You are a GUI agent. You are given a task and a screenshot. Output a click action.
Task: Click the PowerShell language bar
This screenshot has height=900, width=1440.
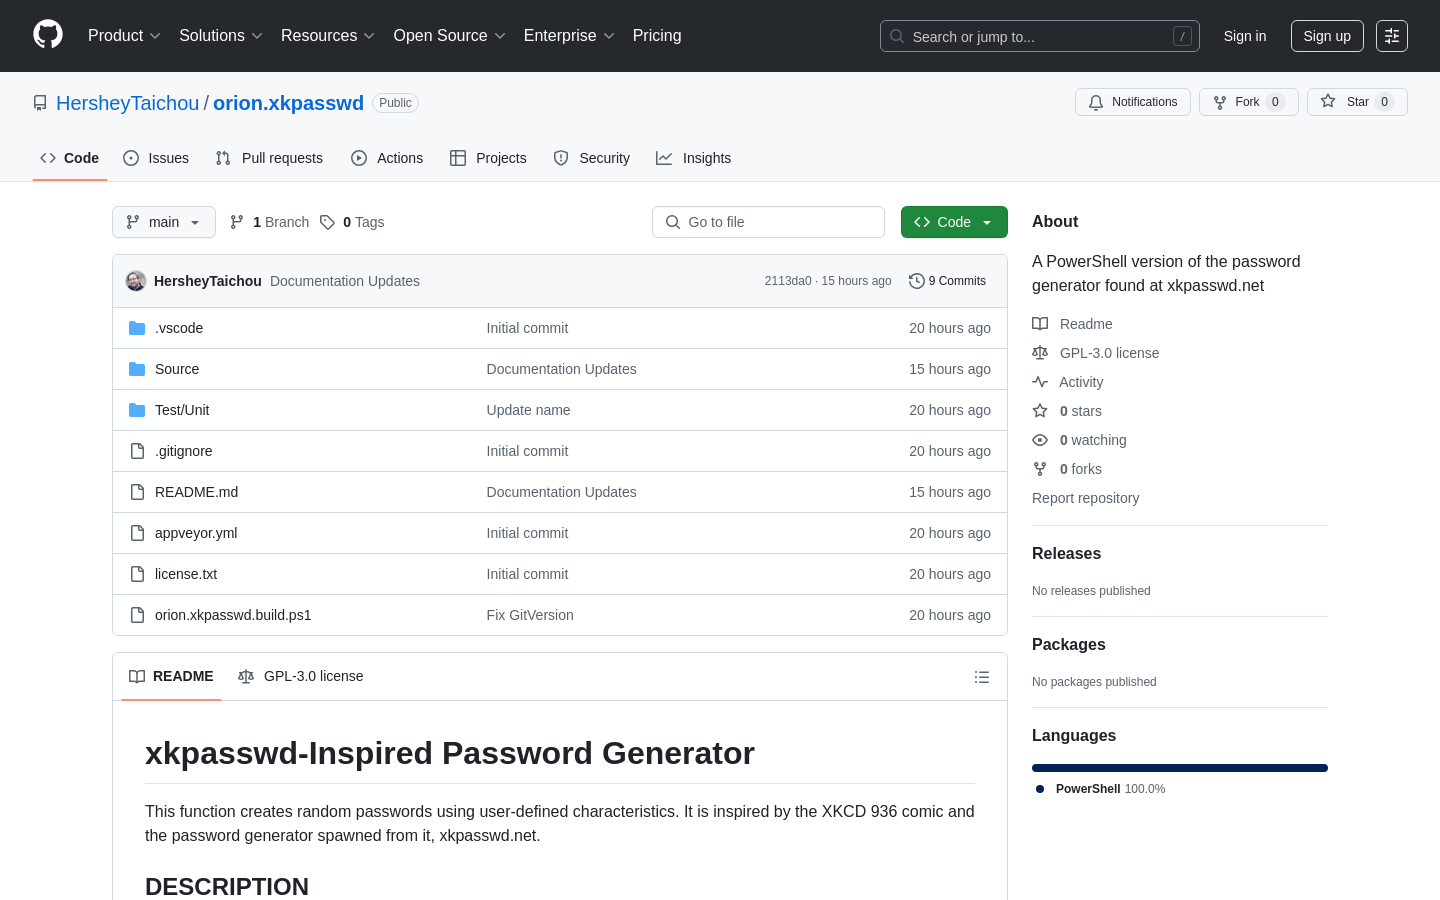pyautogui.click(x=1180, y=768)
